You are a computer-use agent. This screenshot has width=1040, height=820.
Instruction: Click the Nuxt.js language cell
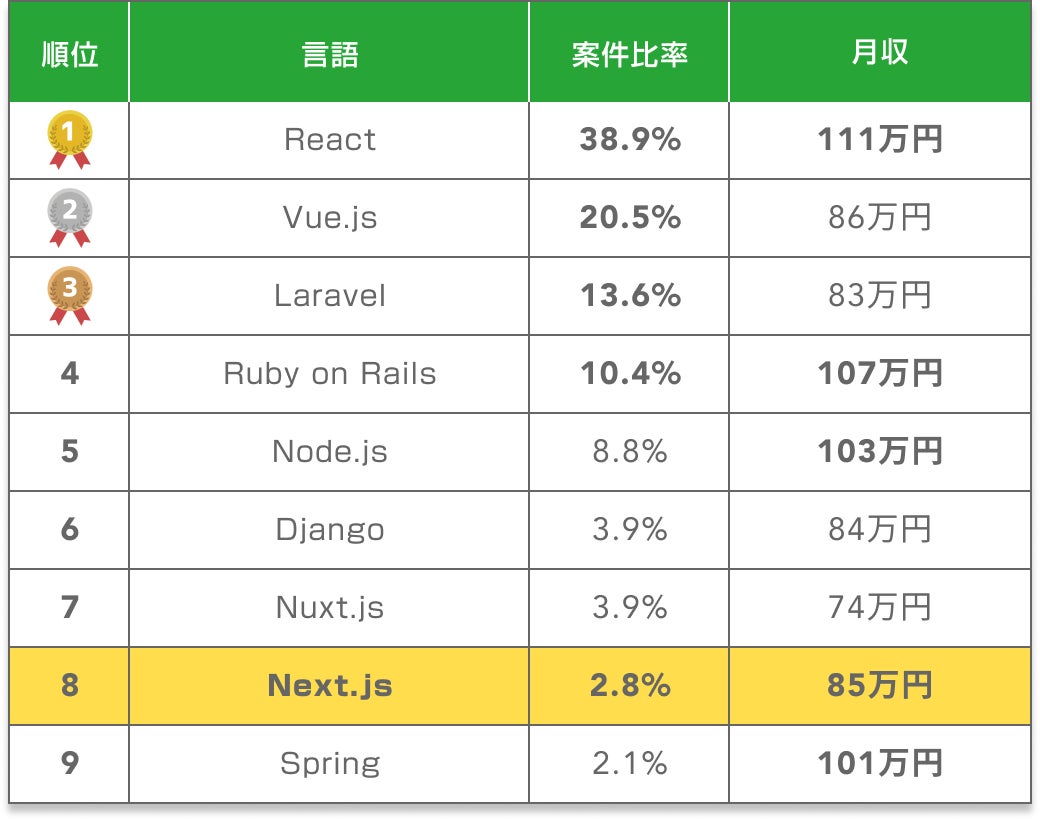click(330, 608)
